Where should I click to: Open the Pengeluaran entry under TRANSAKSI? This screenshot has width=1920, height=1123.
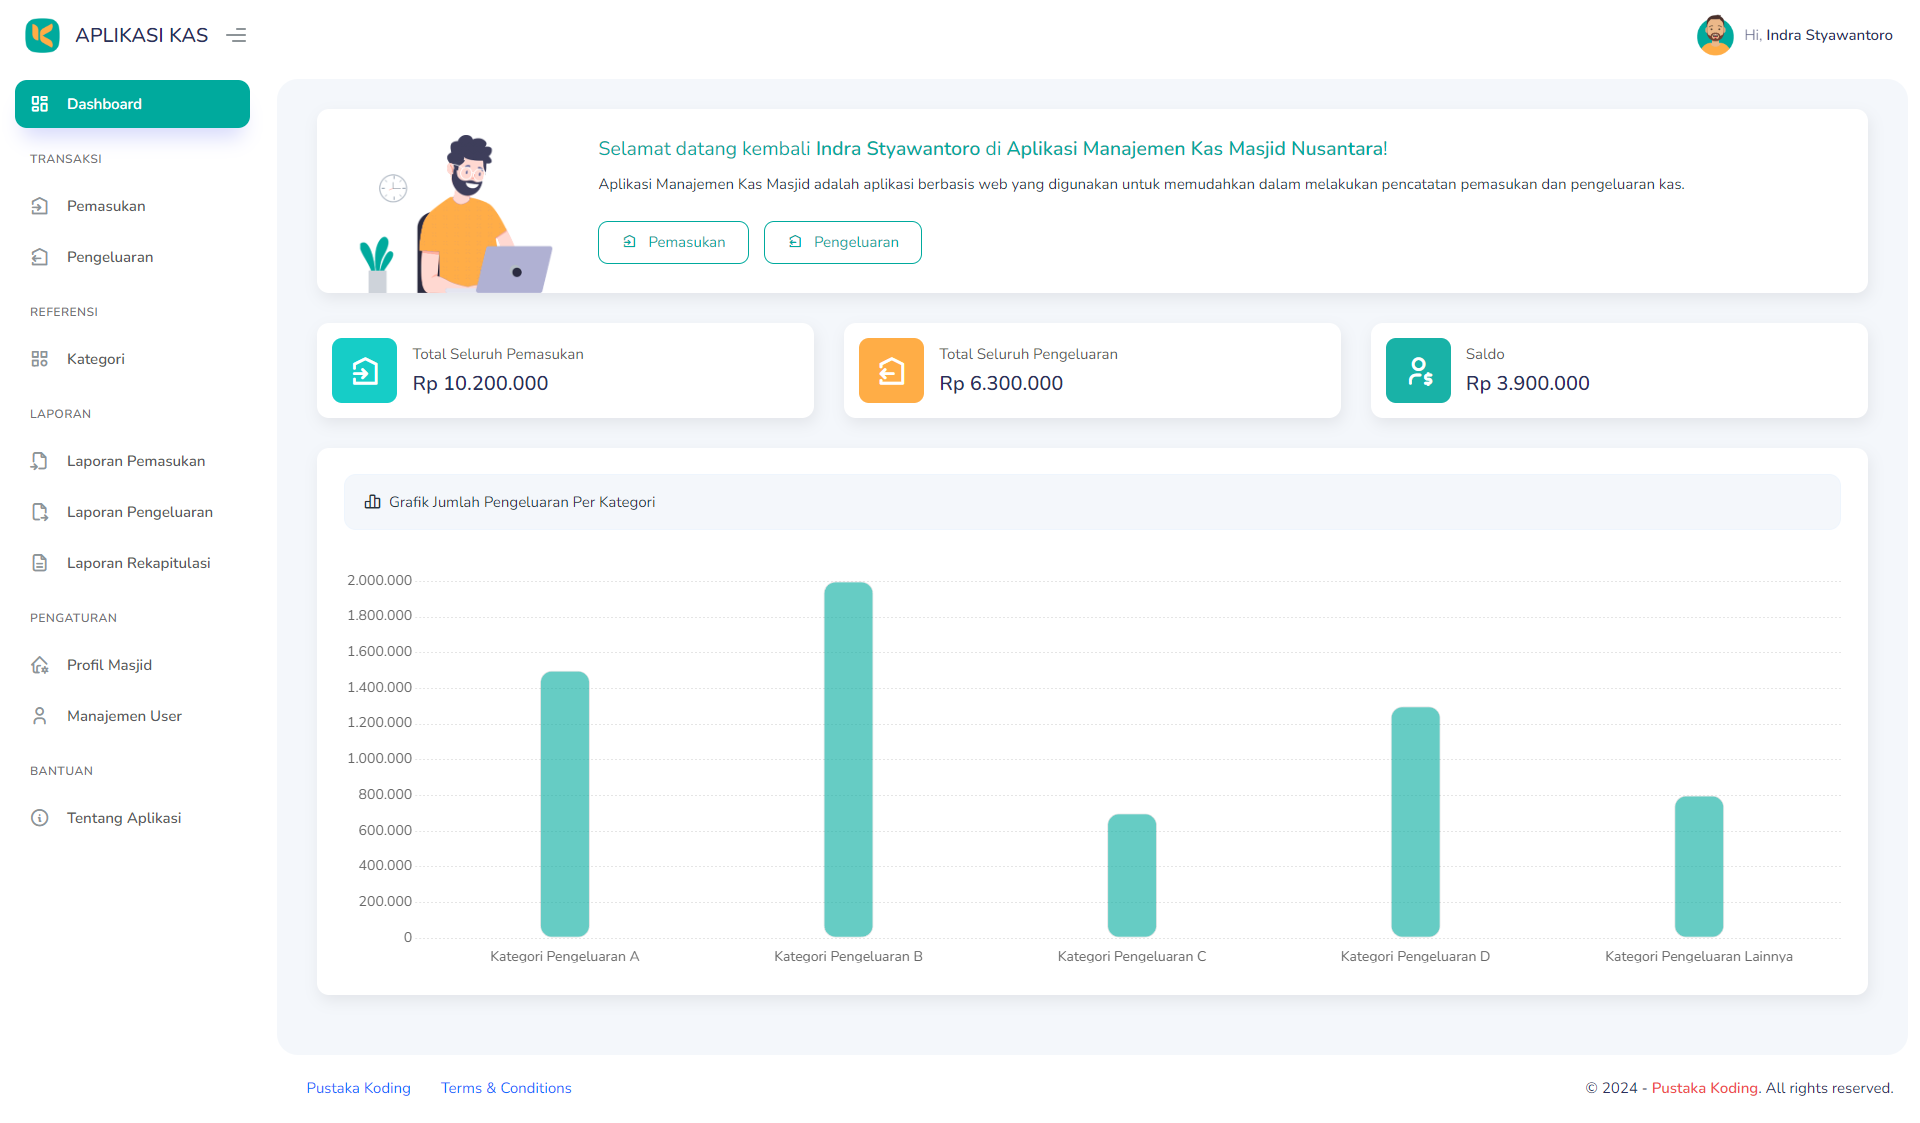pos(109,257)
